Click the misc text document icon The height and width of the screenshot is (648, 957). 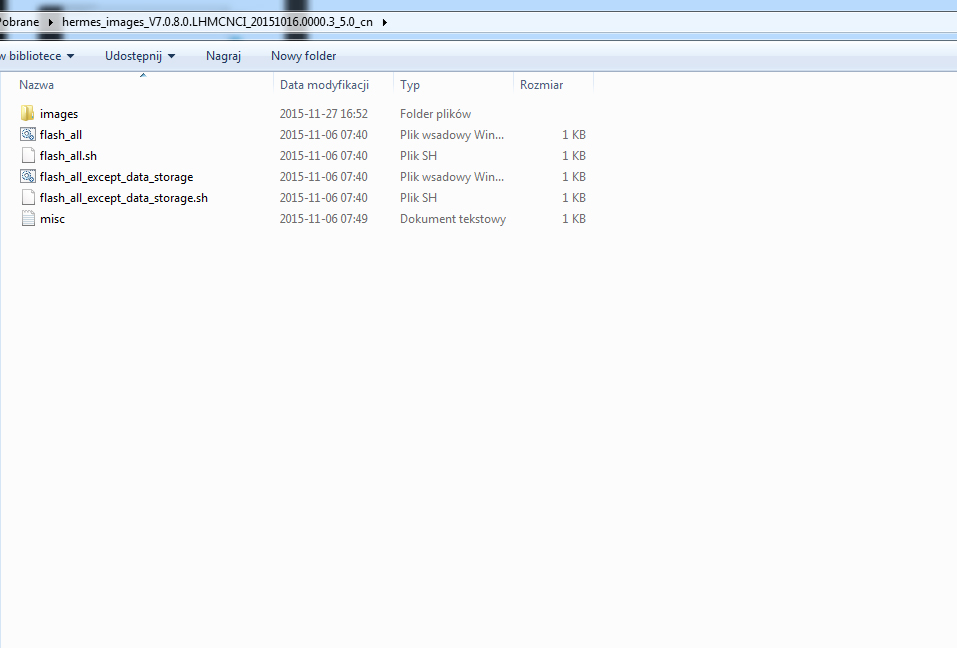click(x=28, y=219)
